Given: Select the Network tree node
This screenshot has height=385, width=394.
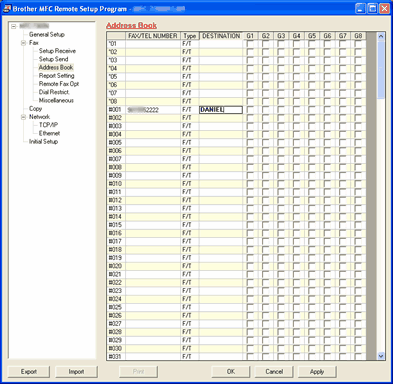Looking at the screenshot, I should click(x=39, y=117).
